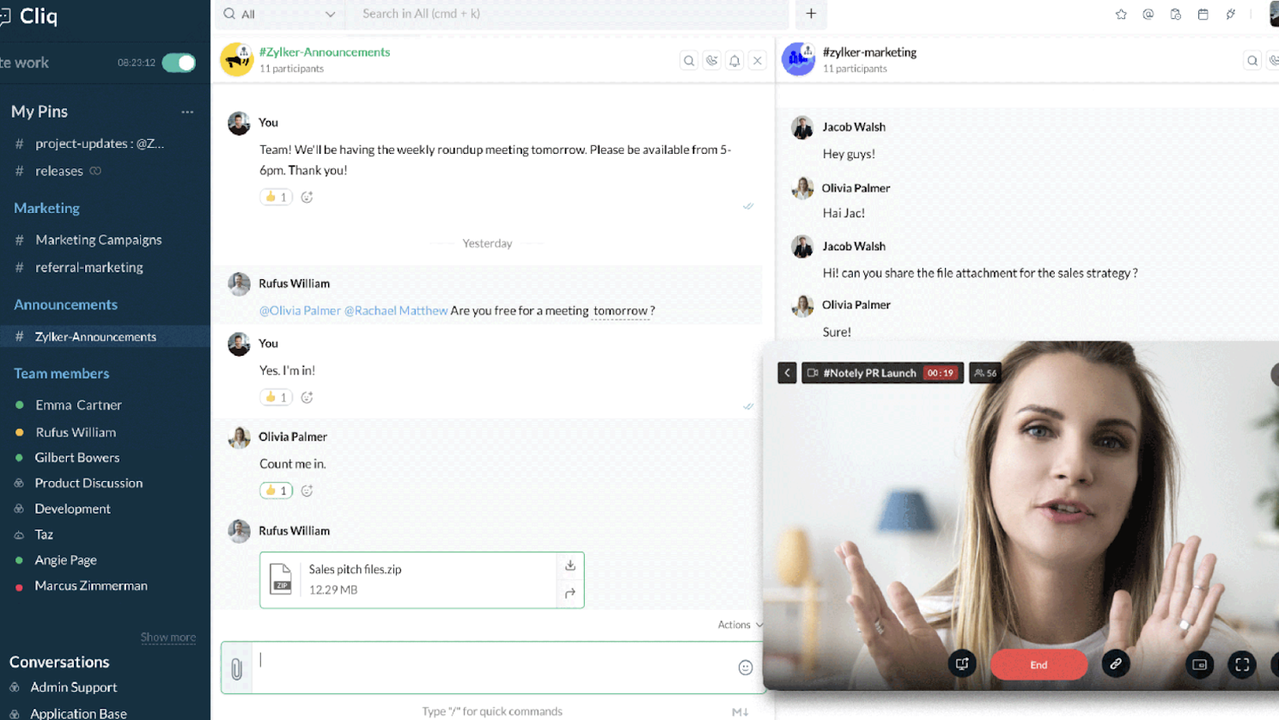End the Notely PR Launch call
Image resolution: width=1279 pixels, height=720 pixels.
1038,665
